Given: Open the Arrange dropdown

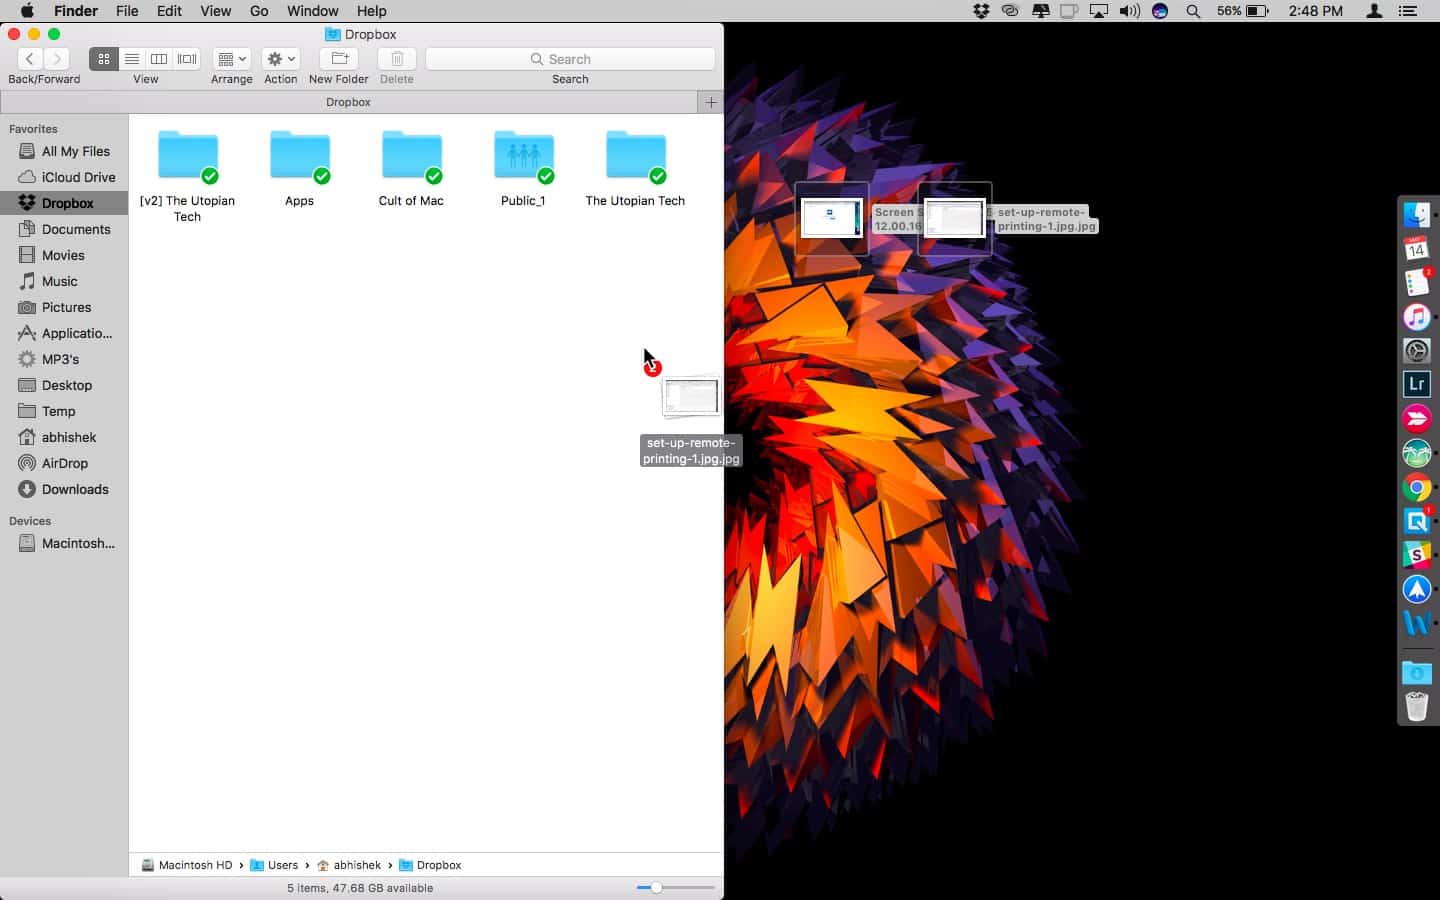Looking at the screenshot, I should point(231,59).
